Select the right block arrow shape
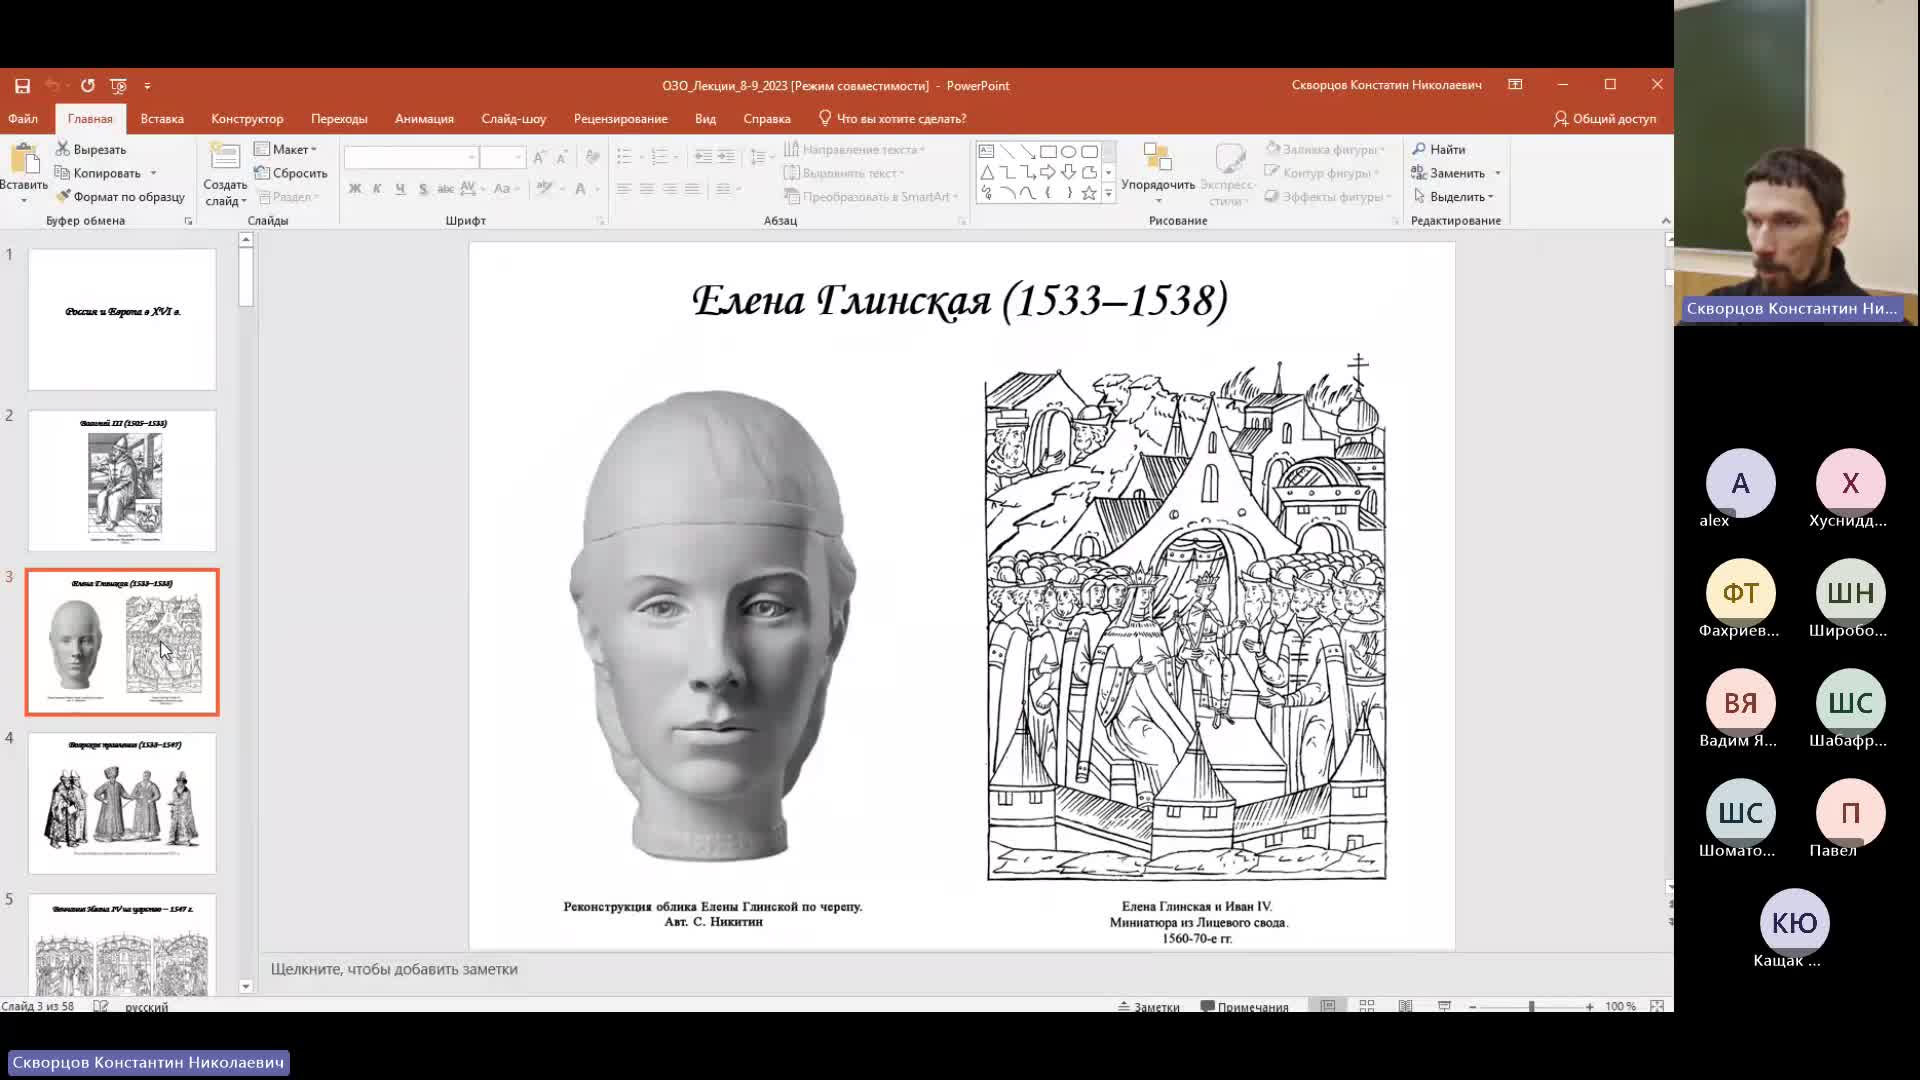This screenshot has width=1920, height=1080. (1048, 173)
